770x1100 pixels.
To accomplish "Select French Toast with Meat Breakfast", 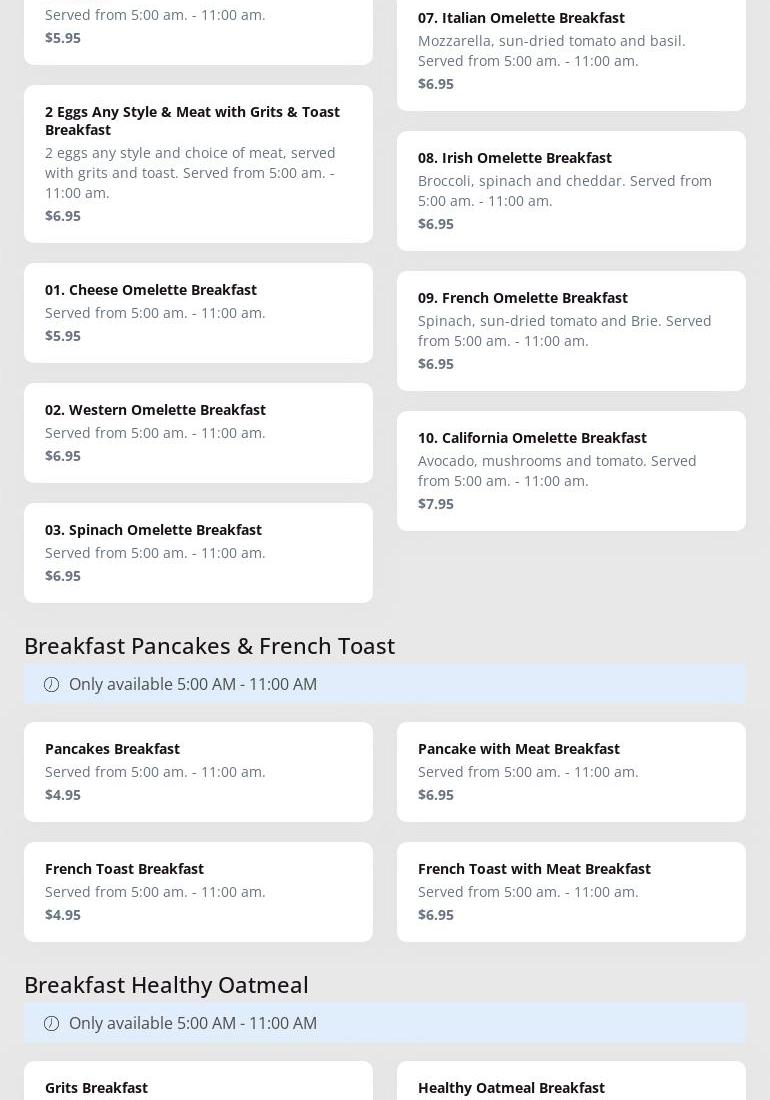I will click(x=571, y=891).
